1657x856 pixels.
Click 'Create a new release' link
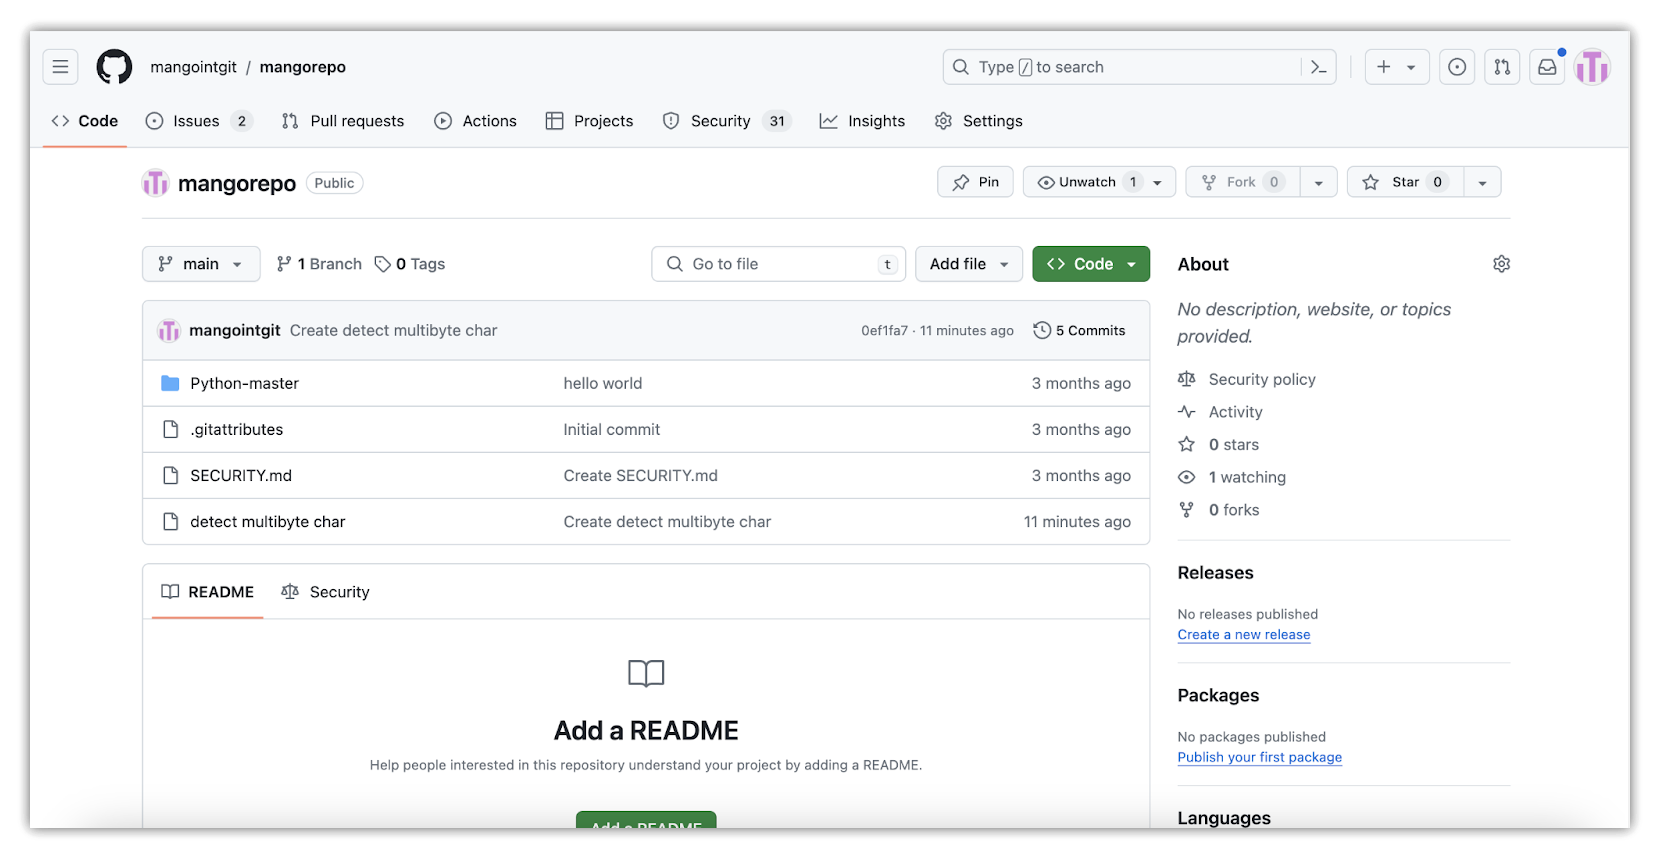tap(1243, 634)
